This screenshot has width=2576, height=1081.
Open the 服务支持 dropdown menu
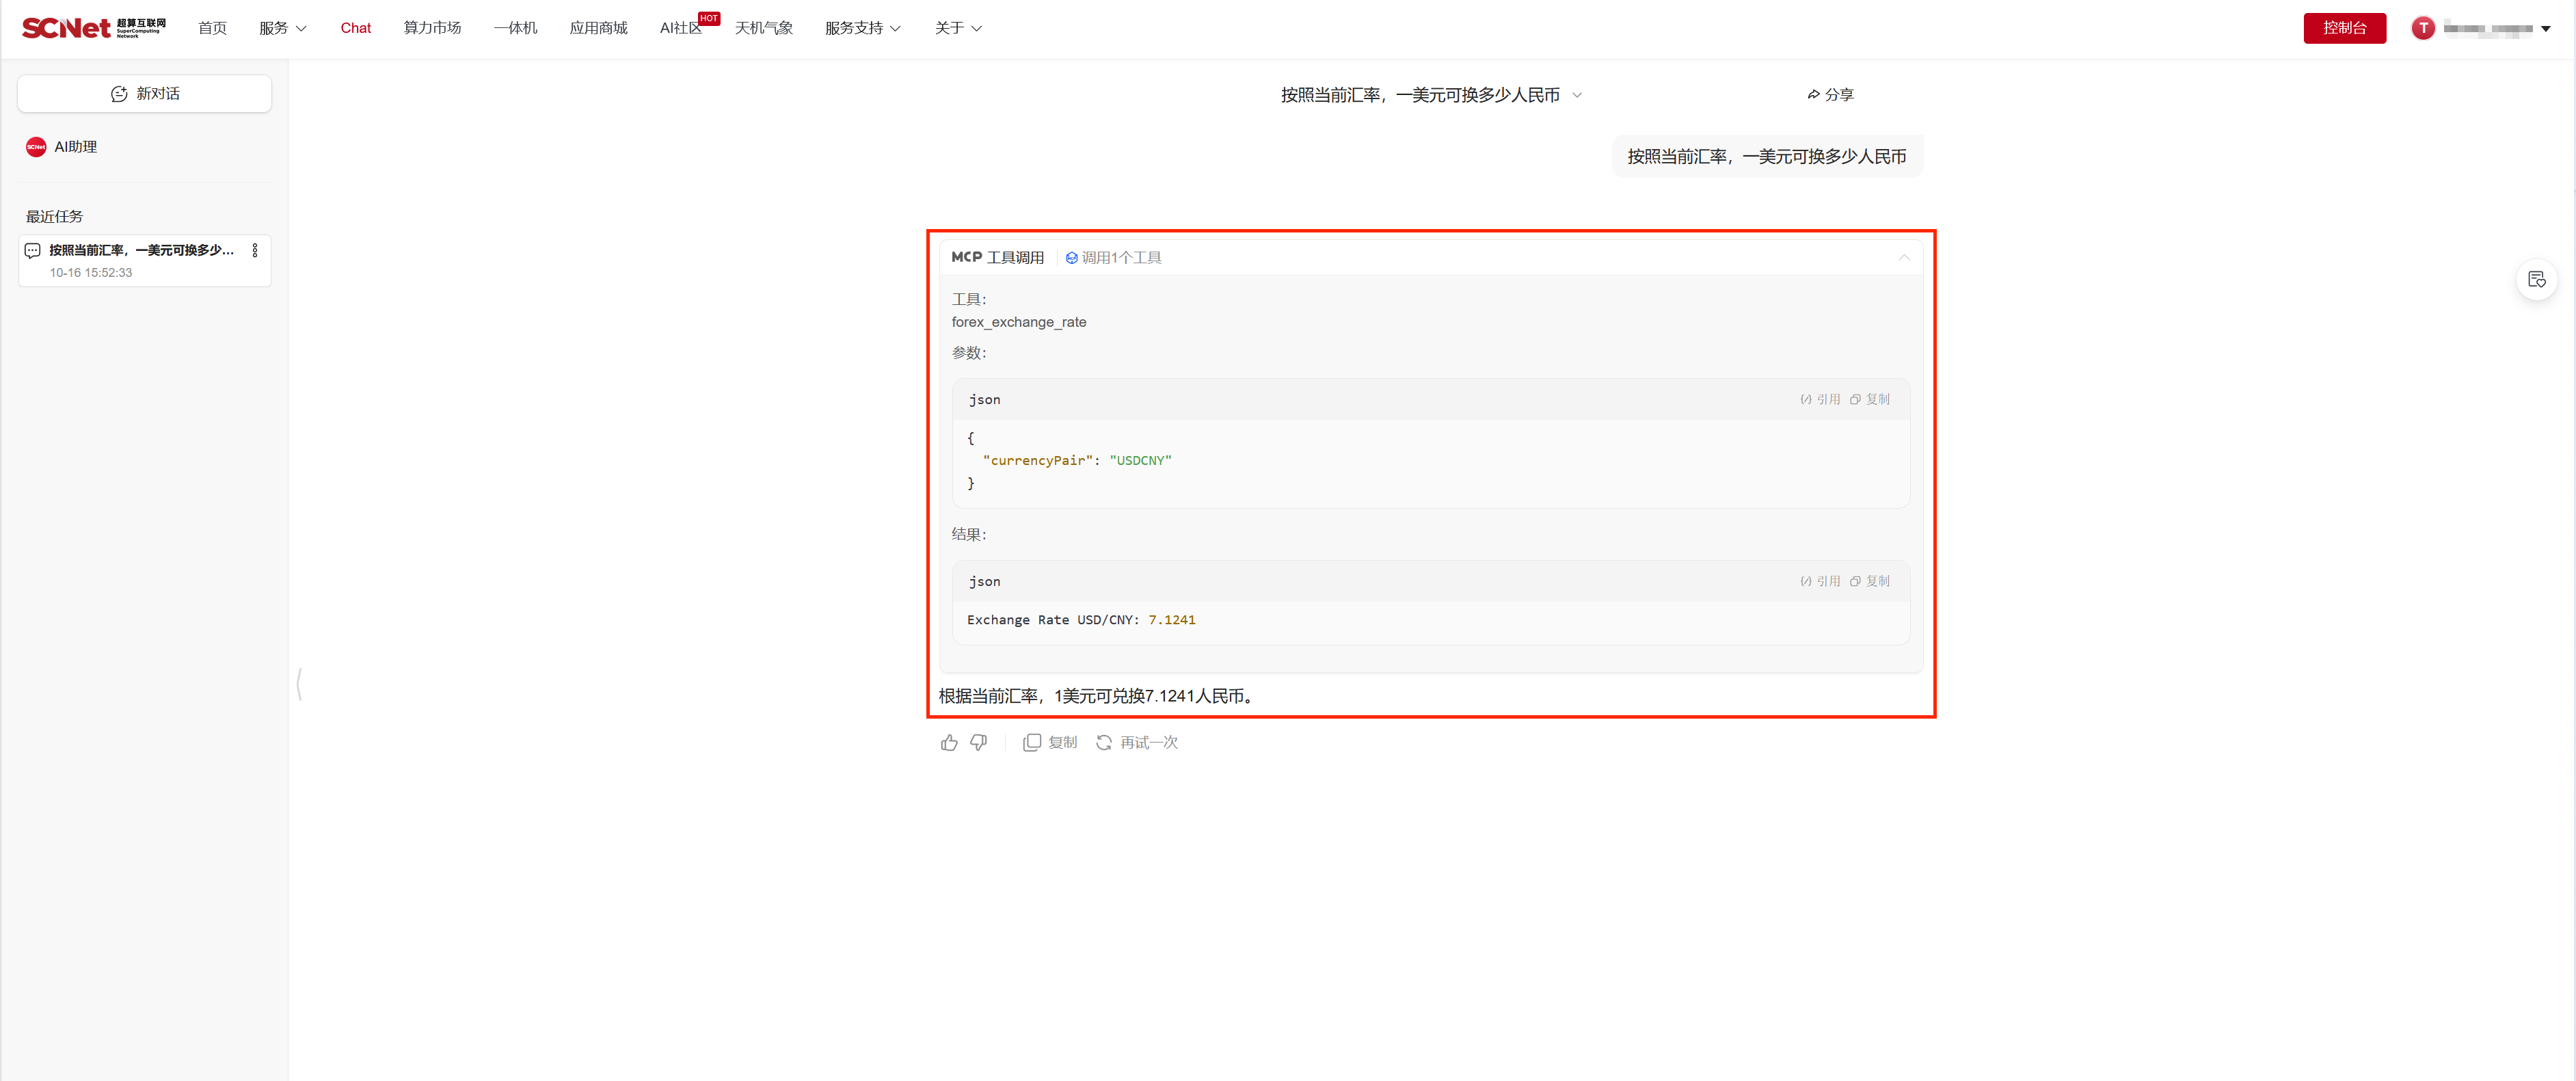coord(862,28)
